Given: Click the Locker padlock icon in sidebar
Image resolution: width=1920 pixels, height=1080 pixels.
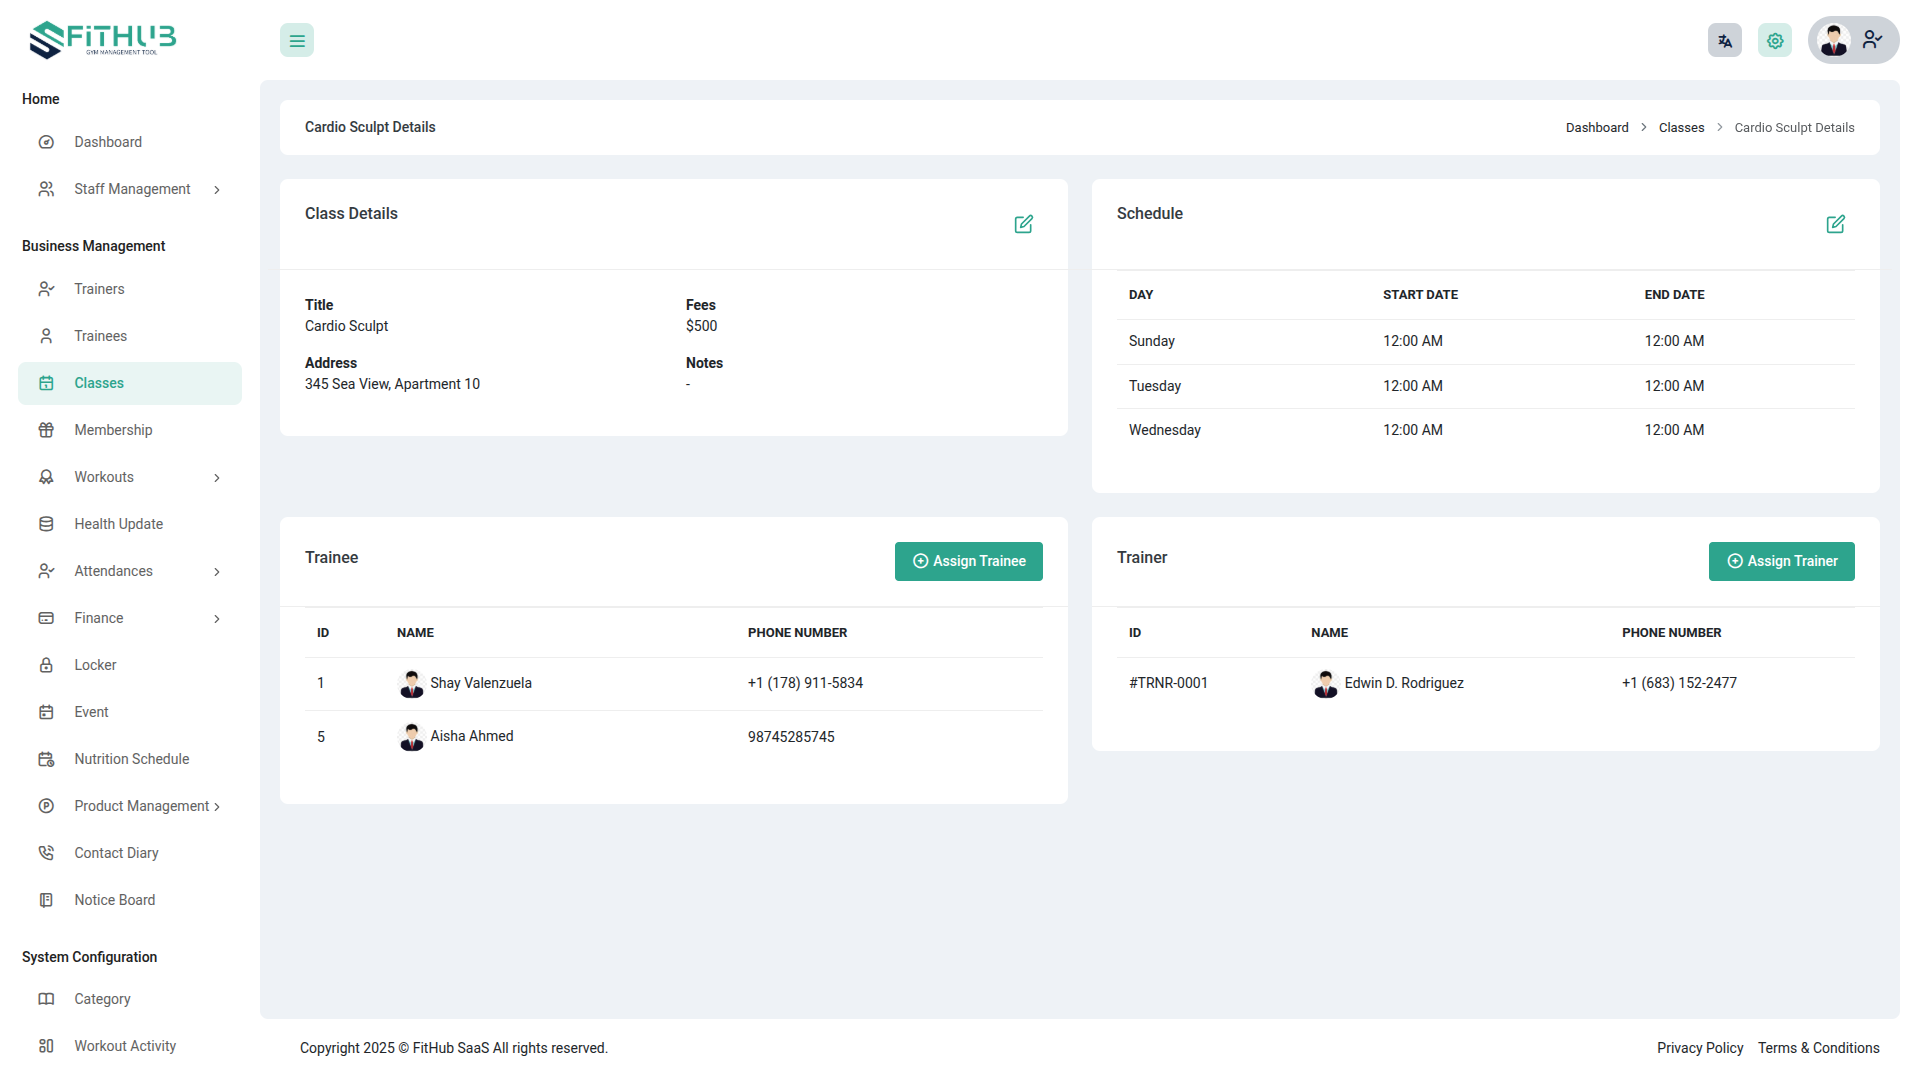Looking at the screenshot, I should pyautogui.click(x=46, y=665).
